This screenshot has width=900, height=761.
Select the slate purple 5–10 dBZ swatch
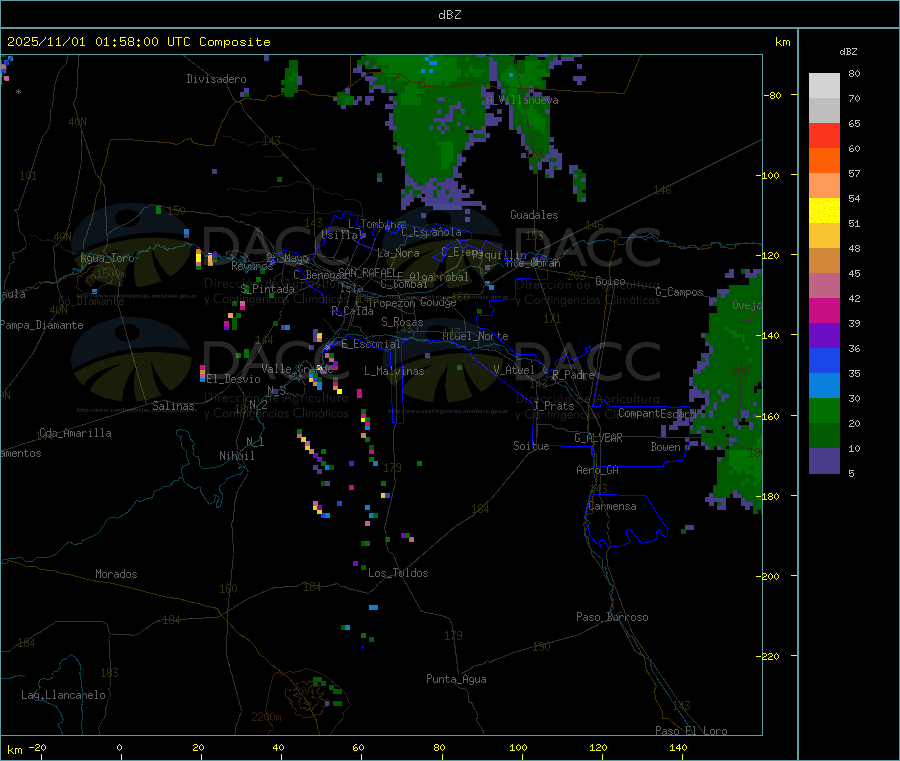tap(824, 461)
